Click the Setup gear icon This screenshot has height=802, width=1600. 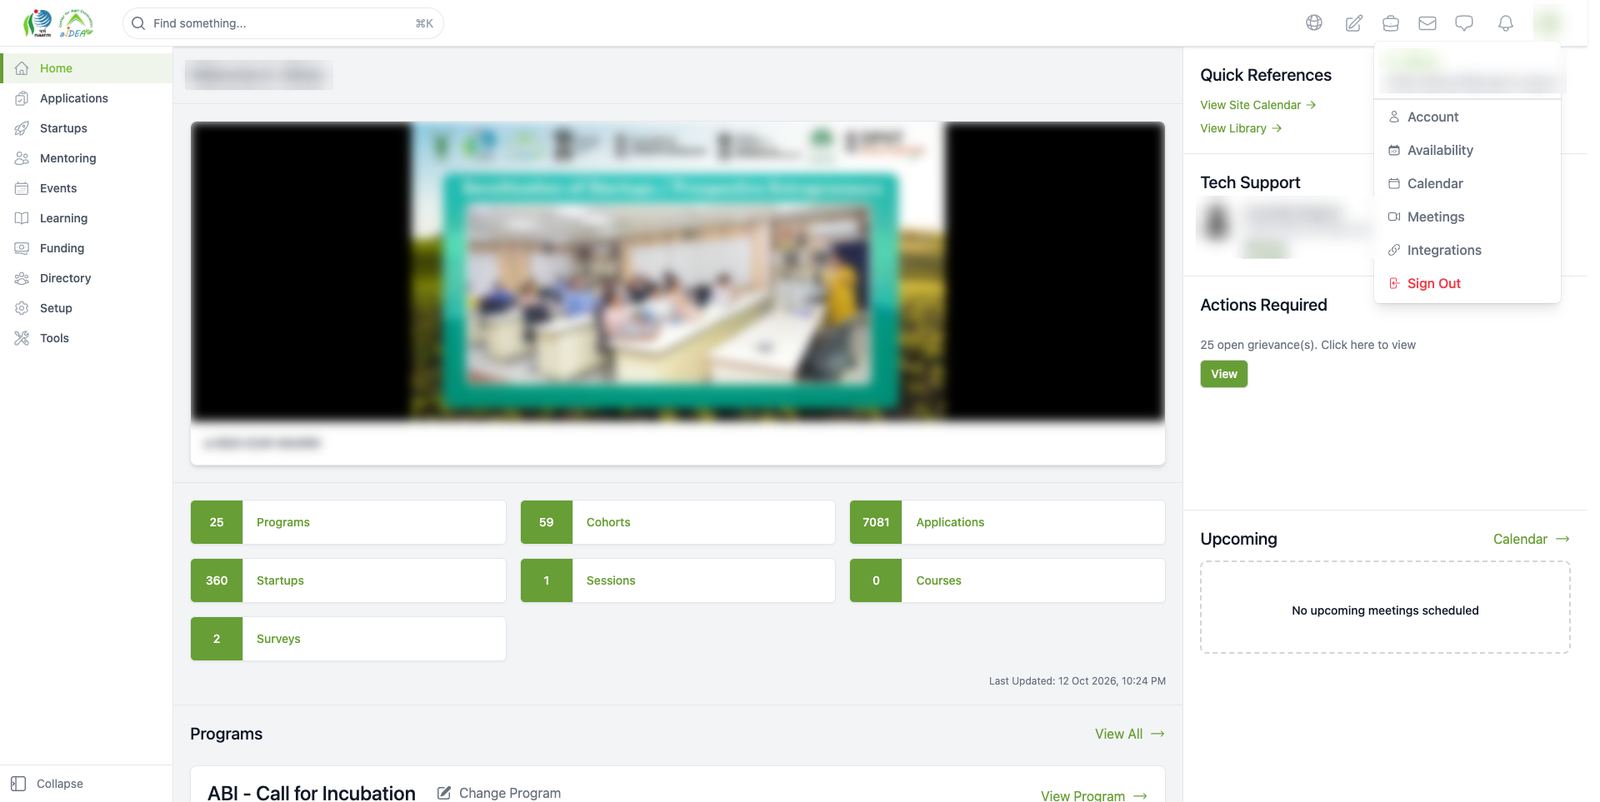(x=21, y=308)
